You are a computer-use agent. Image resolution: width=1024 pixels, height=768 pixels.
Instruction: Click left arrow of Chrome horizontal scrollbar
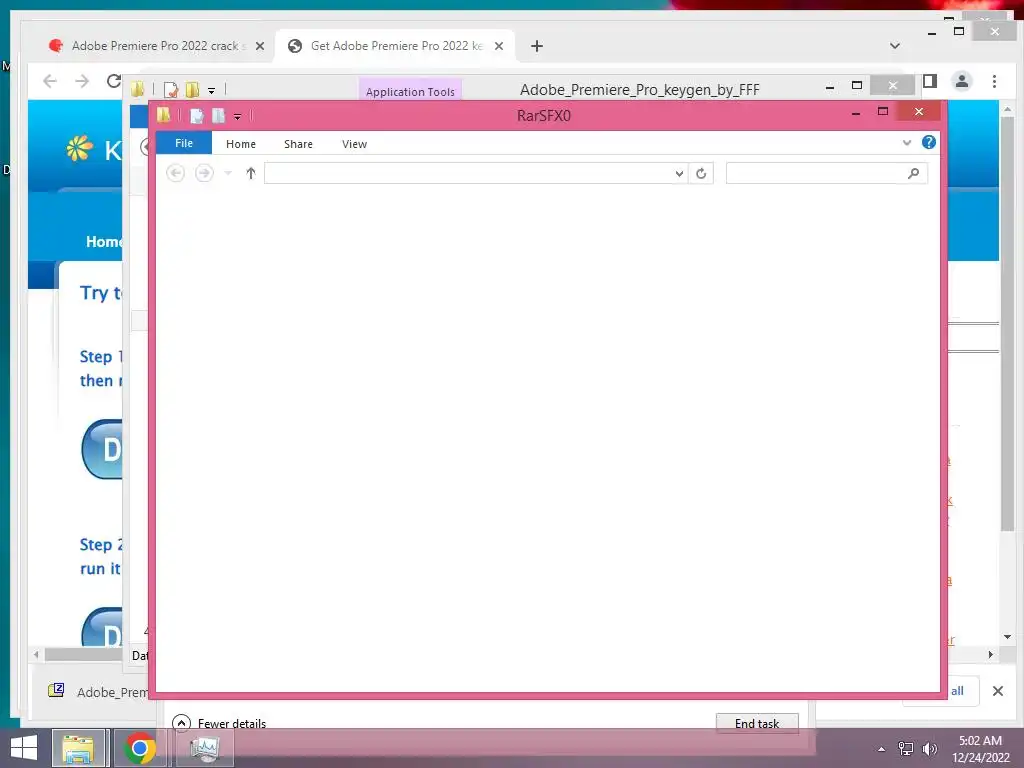coord(37,654)
